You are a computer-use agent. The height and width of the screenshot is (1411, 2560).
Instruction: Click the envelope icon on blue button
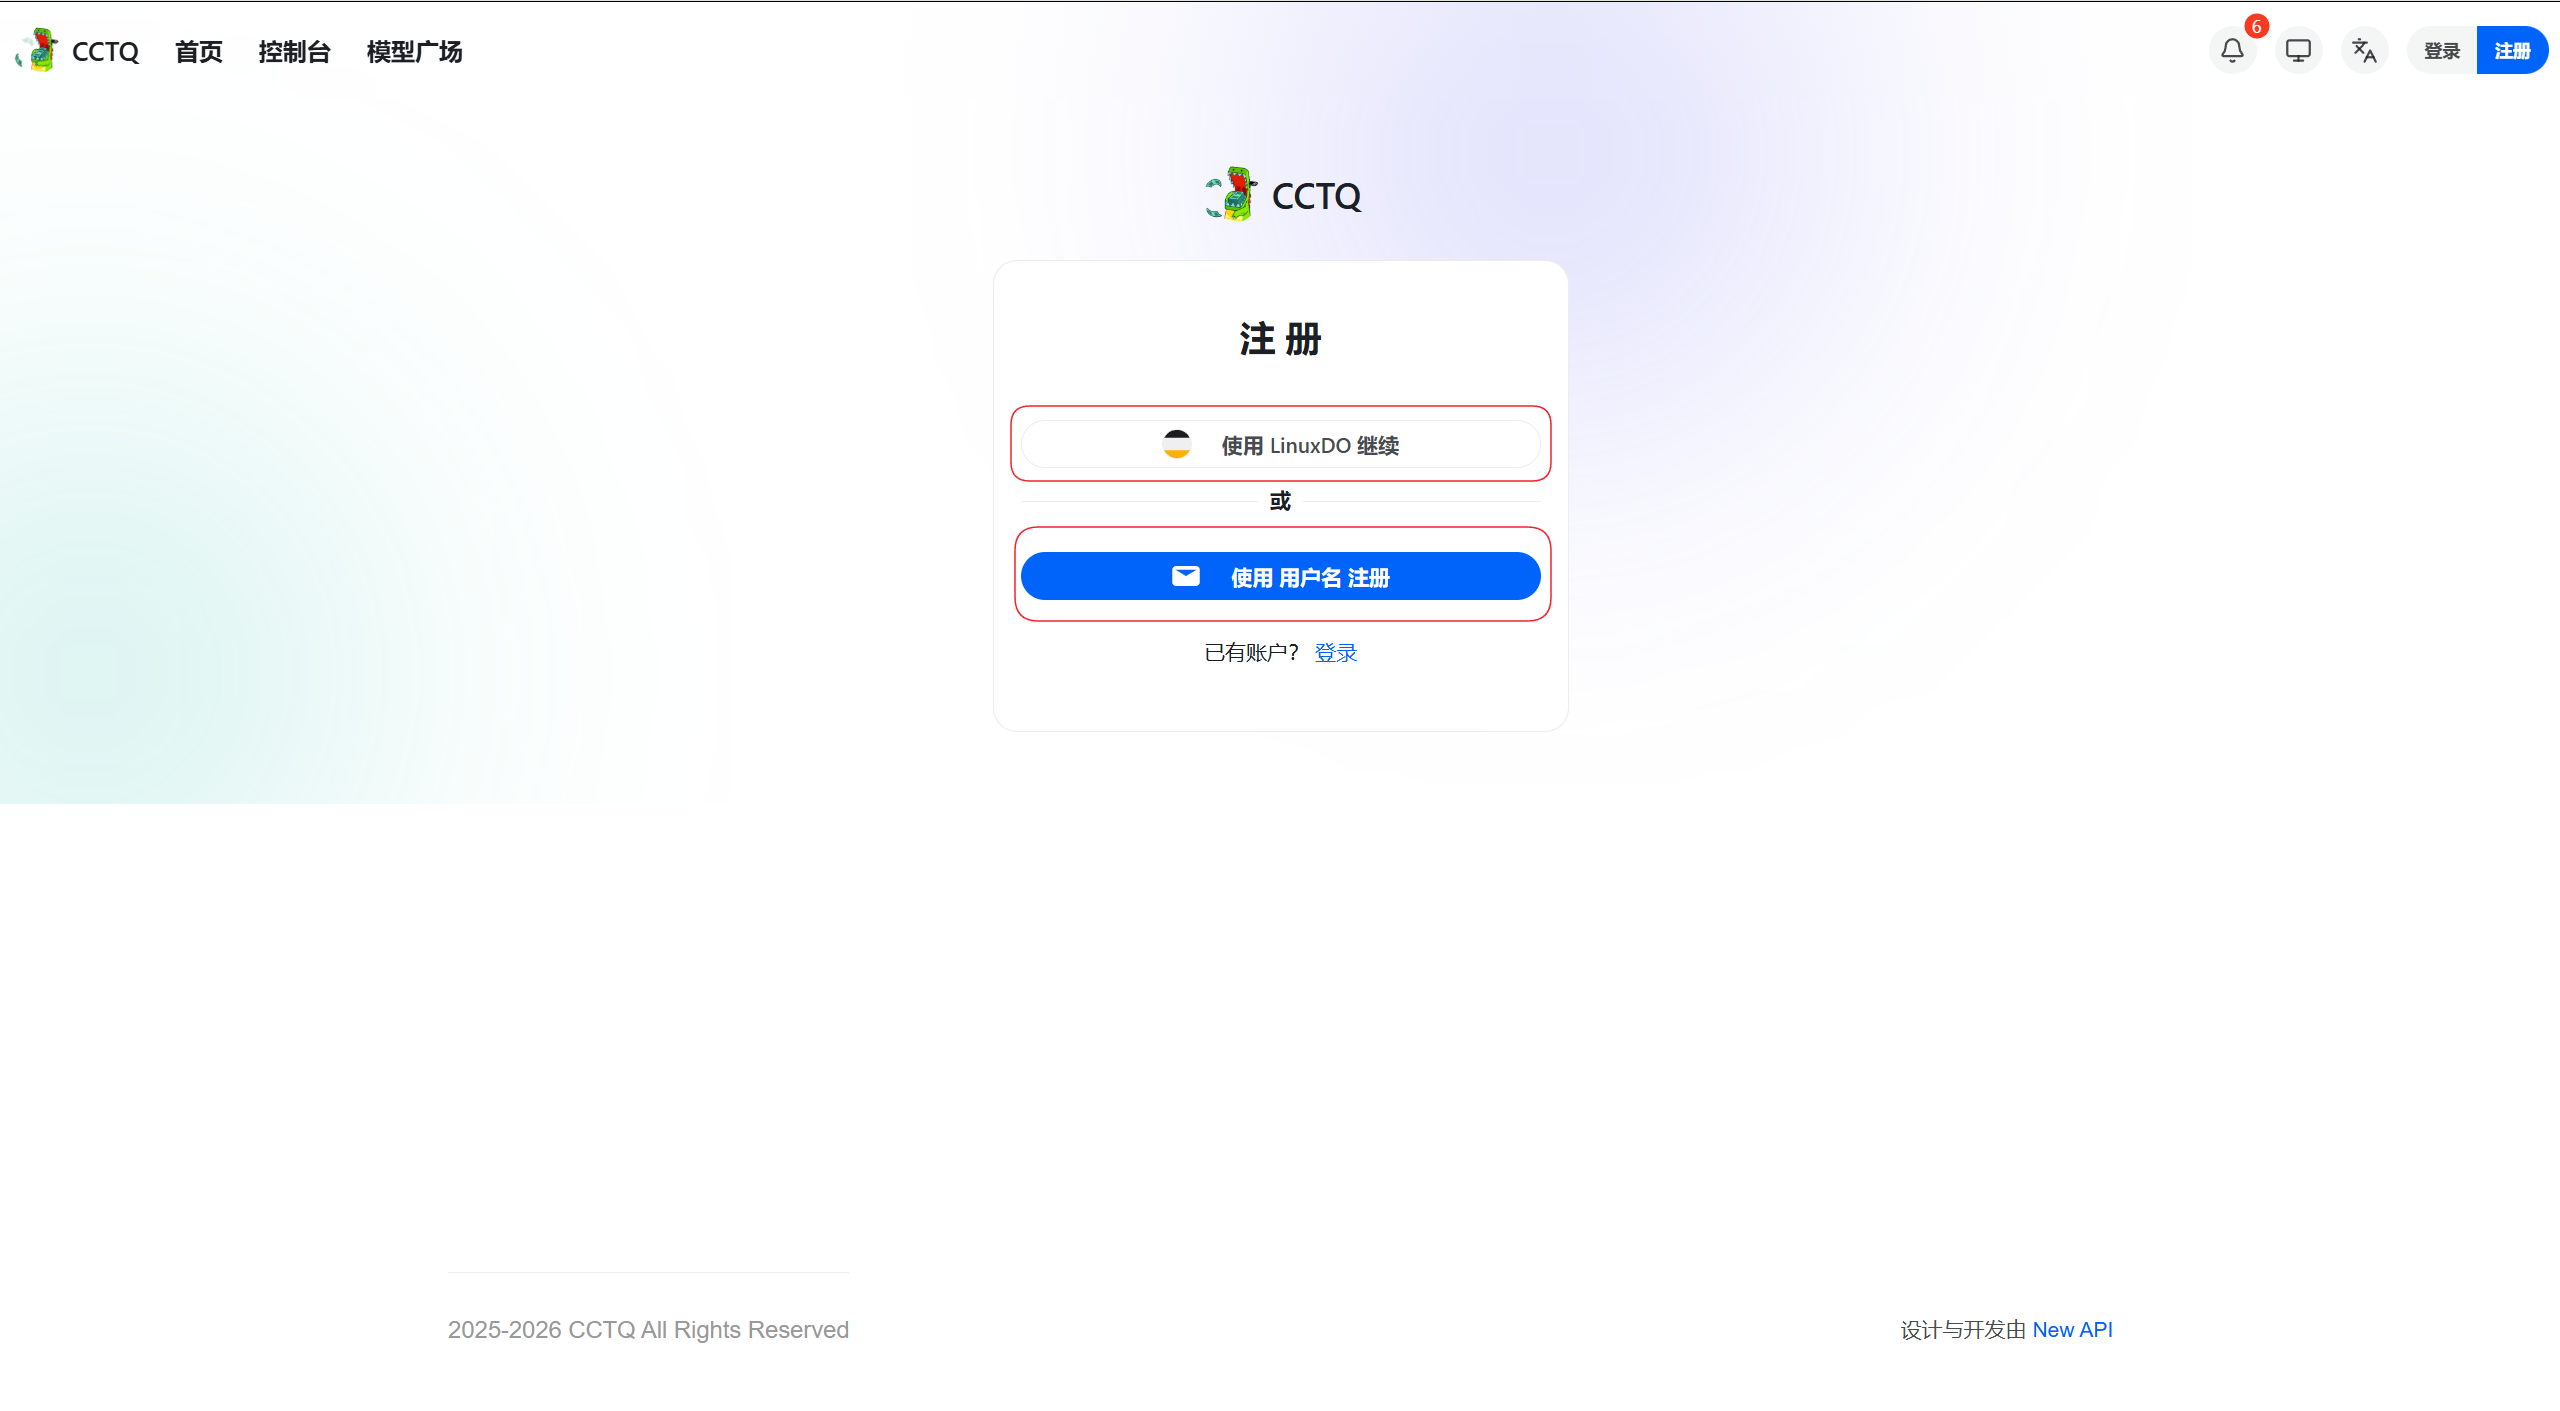(x=1185, y=576)
